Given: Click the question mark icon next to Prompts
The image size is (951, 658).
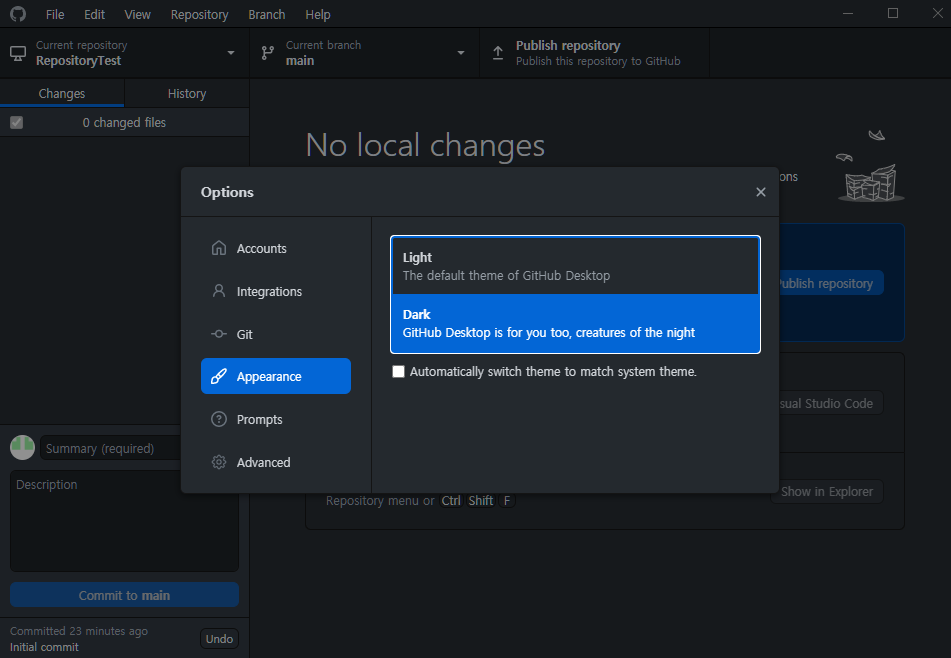Looking at the screenshot, I should 219,419.
